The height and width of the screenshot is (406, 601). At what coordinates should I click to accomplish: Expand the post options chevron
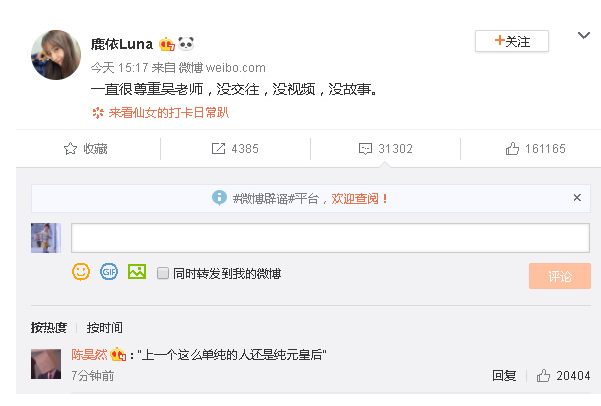(584, 37)
